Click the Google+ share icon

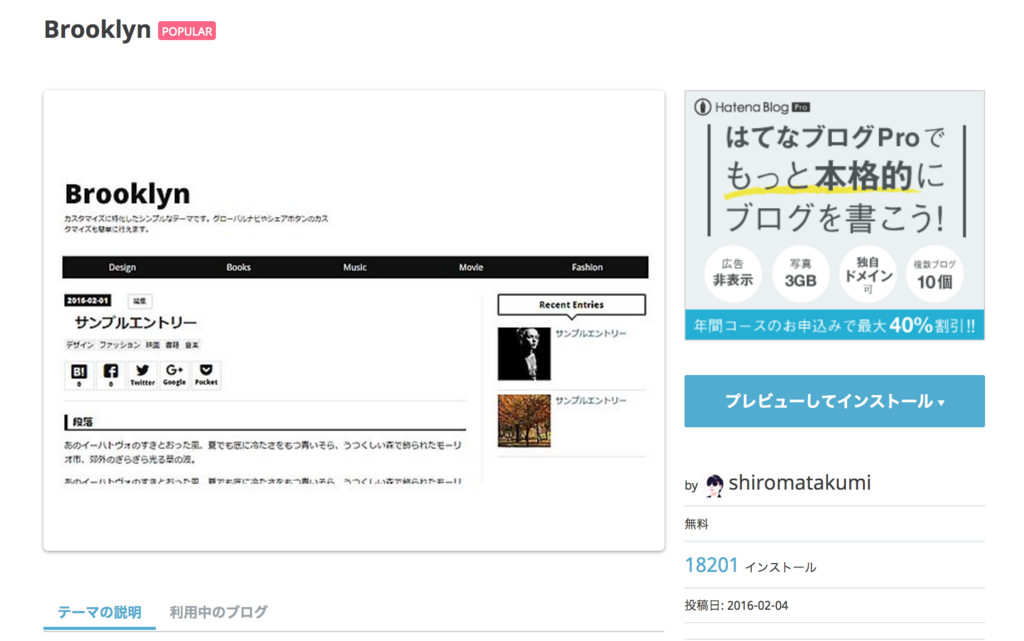[x=173, y=375]
